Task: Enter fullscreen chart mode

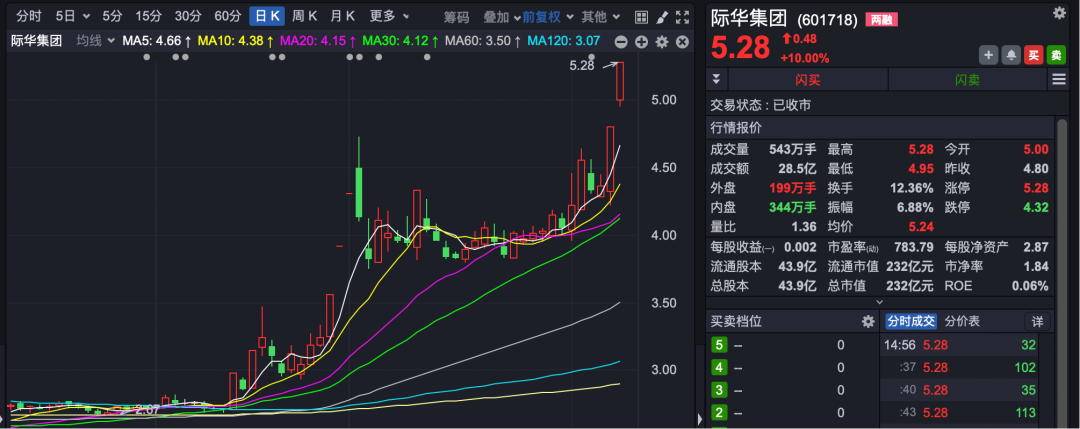Action: pyautogui.click(x=682, y=16)
